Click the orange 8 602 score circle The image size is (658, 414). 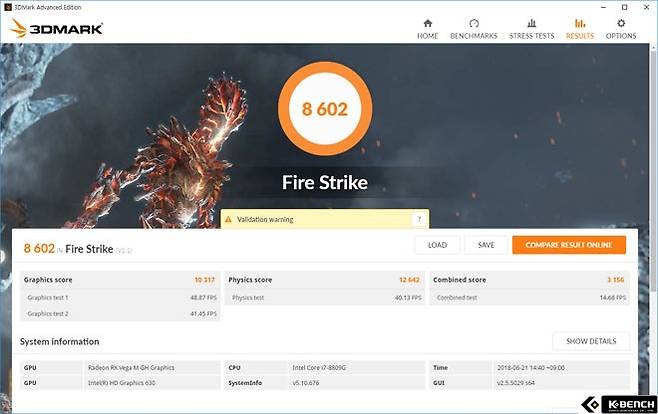[325, 109]
